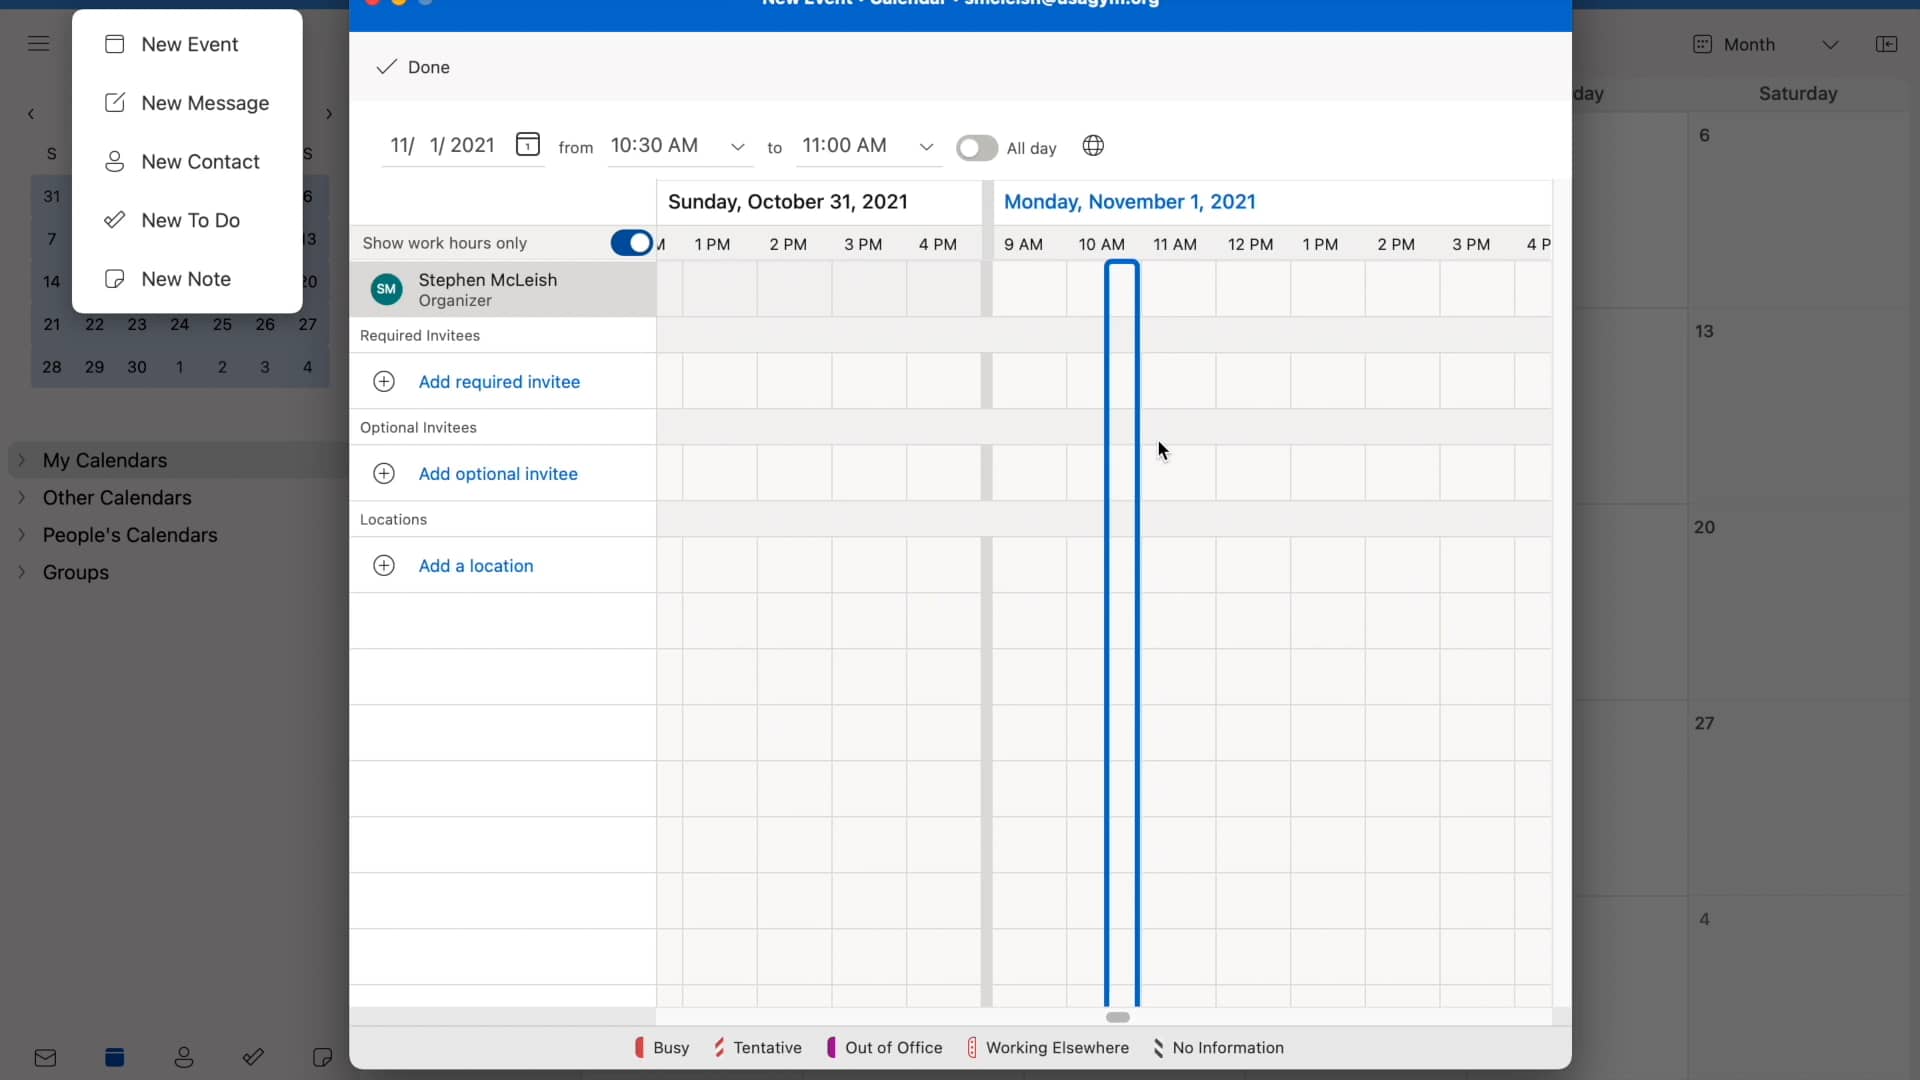Open the from time dropdown
Viewport: 1920px width, 1080px height.
[737, 146]
